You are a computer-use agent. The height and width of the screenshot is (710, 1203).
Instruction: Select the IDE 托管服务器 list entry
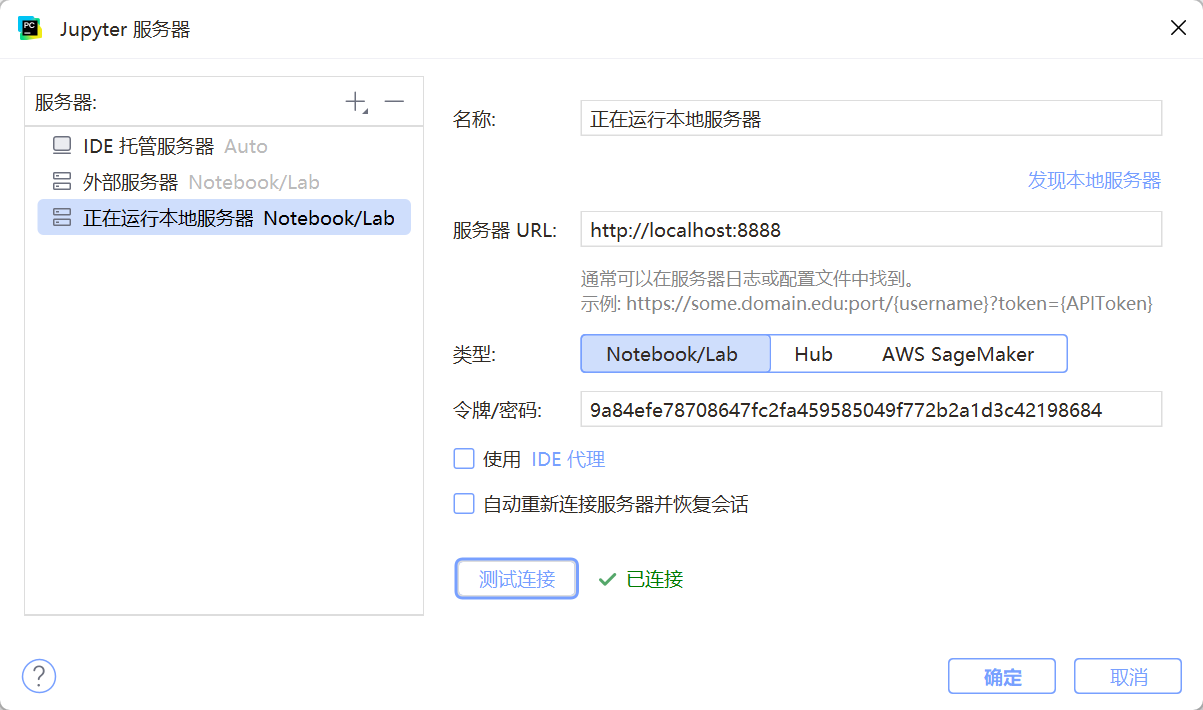coord(224,146)
